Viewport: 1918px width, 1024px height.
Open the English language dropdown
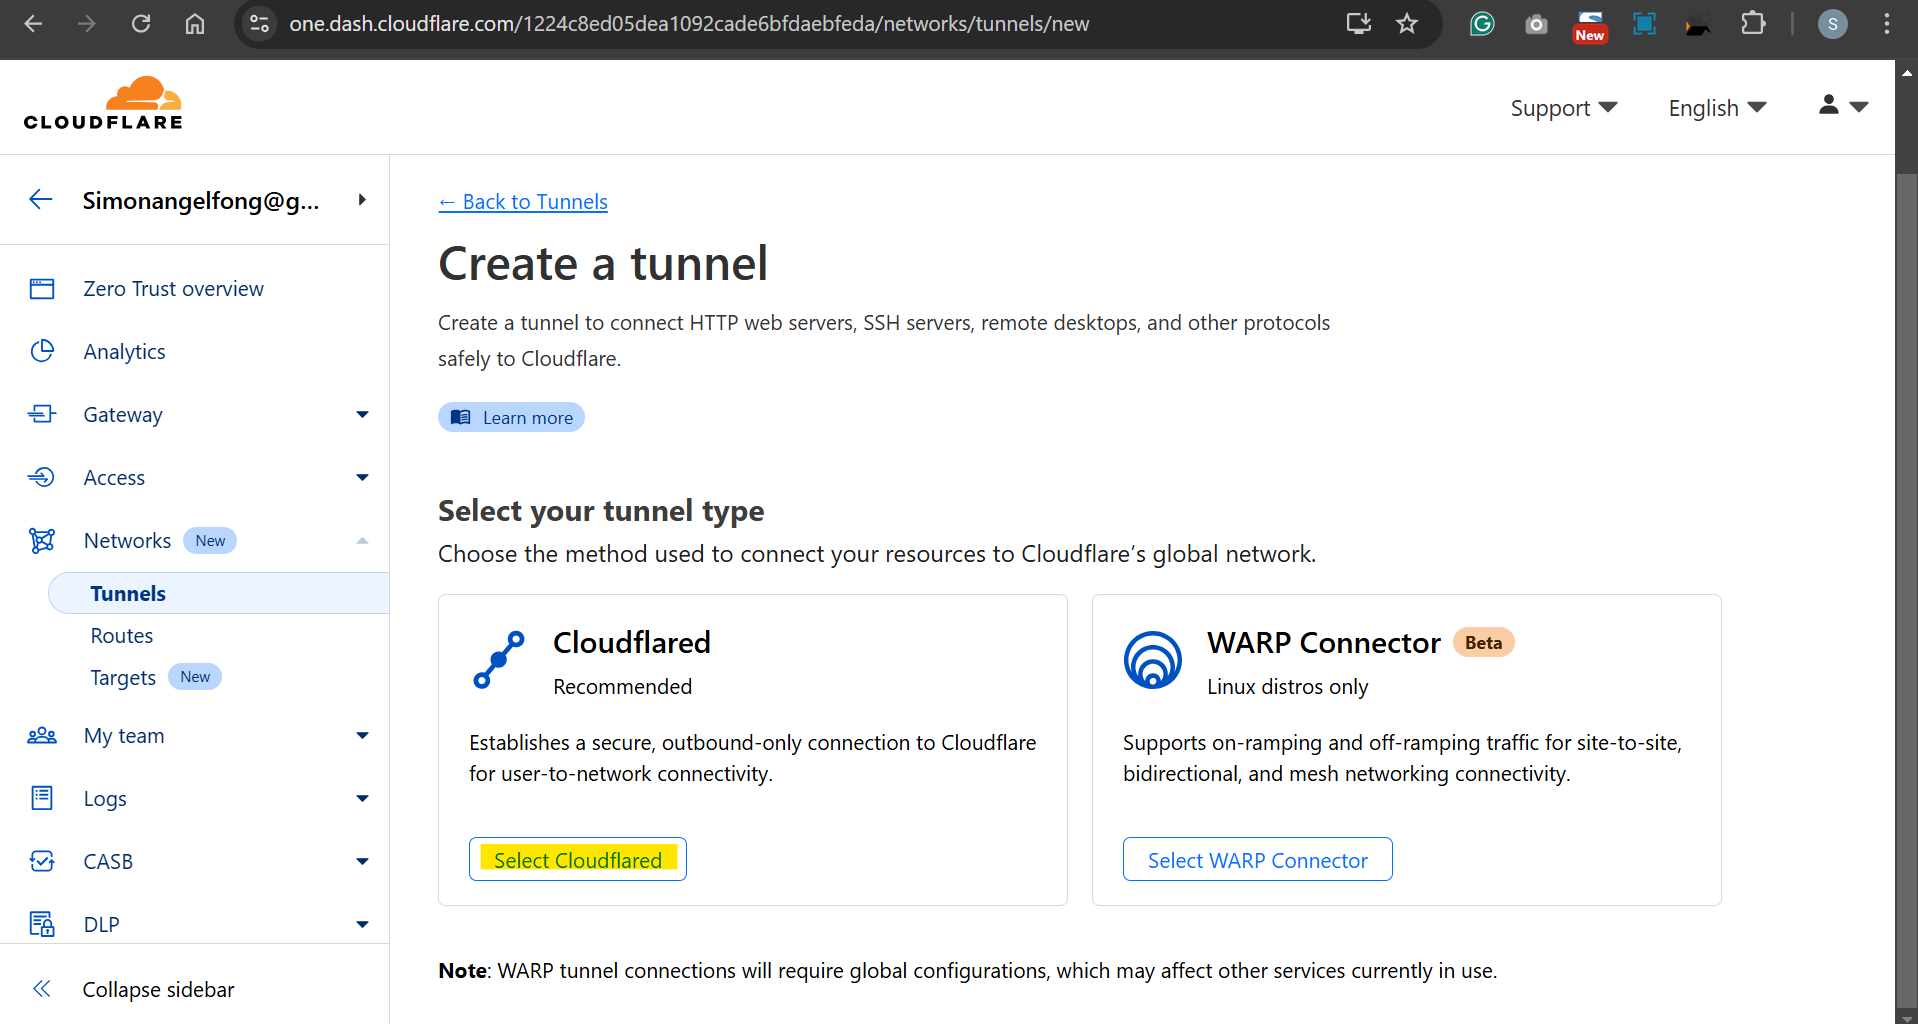[x=1717, y=108]
